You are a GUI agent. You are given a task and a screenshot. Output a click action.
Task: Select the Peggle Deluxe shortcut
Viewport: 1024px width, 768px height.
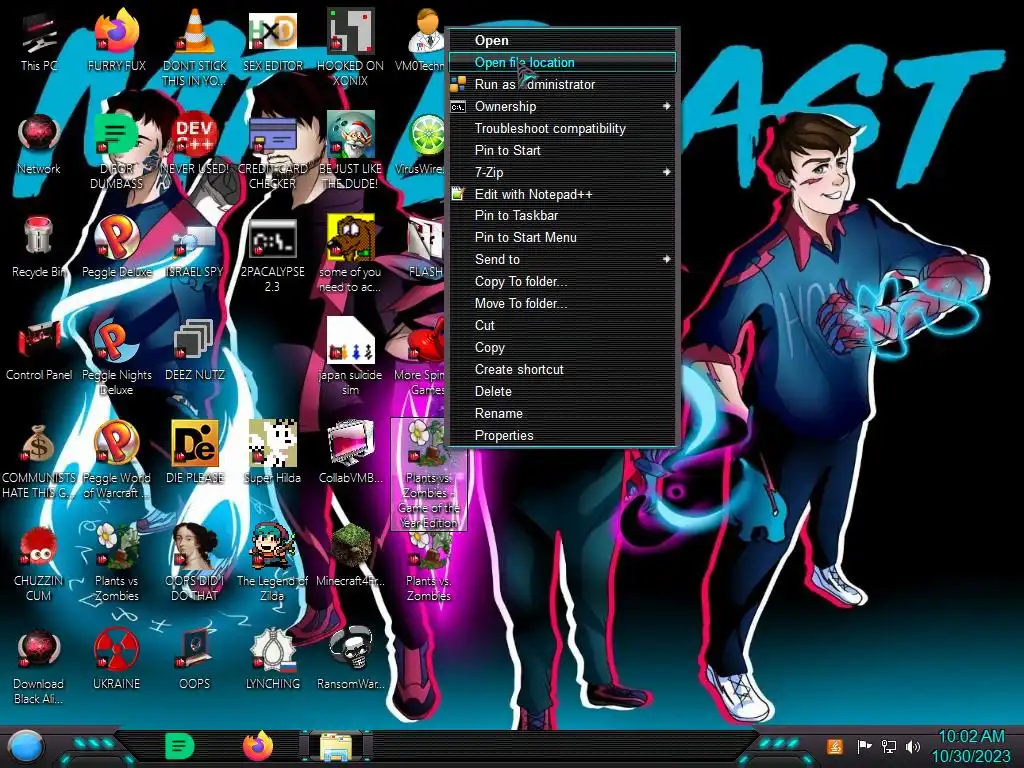pos(116,248)
